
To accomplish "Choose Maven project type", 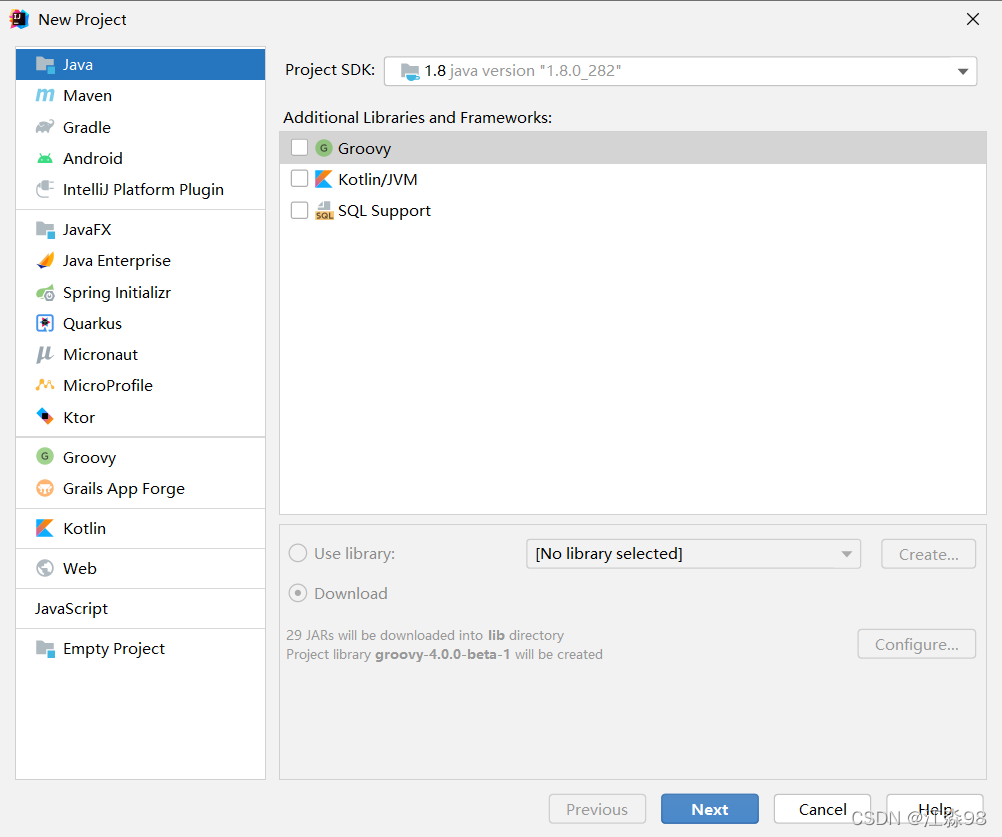I will click(x=141, y=96).
